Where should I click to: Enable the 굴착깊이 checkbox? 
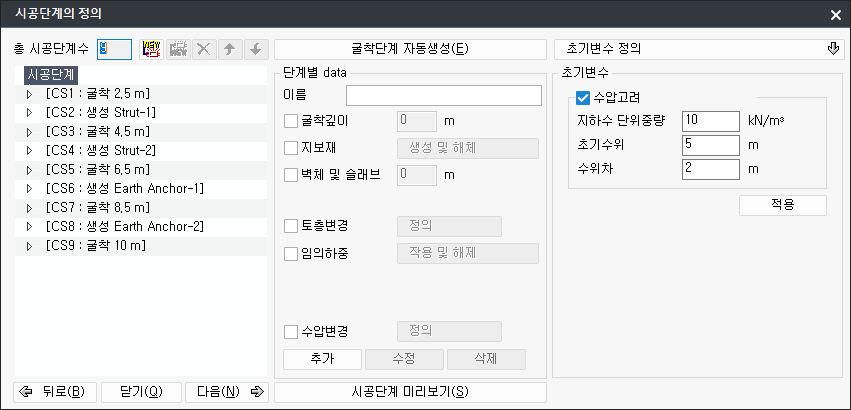[x=292, y=122]
